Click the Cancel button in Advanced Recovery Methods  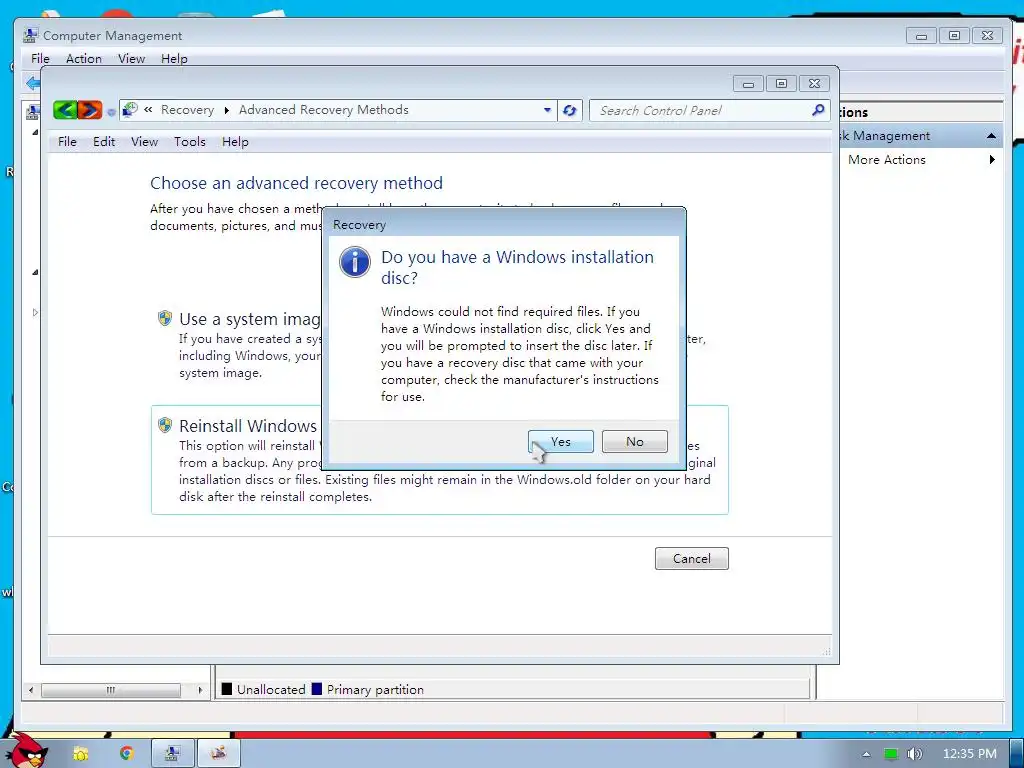point(692,558)
